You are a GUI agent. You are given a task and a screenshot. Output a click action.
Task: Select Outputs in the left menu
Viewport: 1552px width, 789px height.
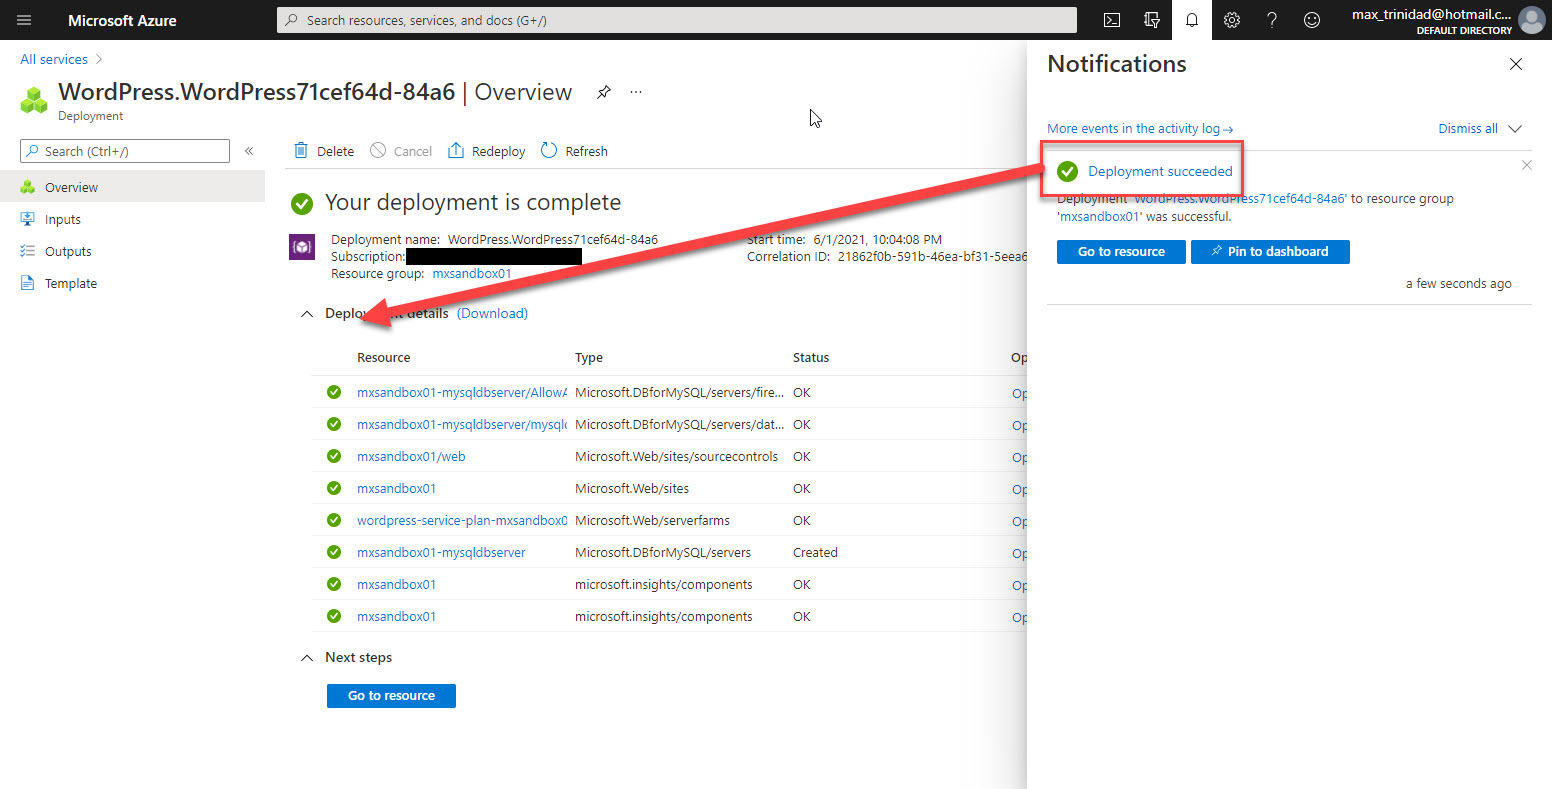132,251
